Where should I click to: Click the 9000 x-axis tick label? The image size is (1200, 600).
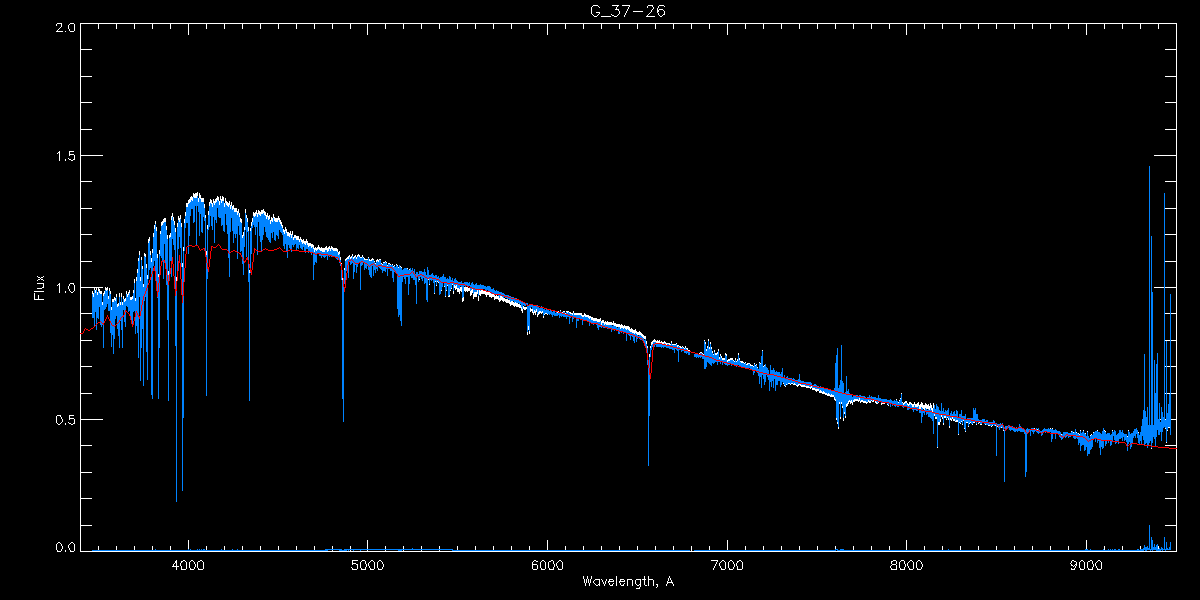(1086, 565)
